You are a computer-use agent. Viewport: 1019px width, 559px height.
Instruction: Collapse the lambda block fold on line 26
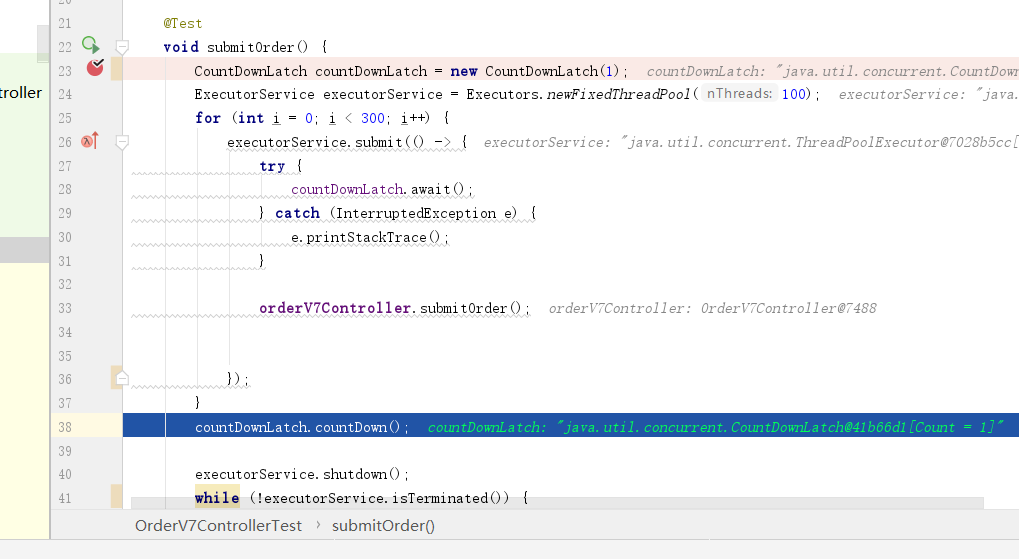click(122, 142)
